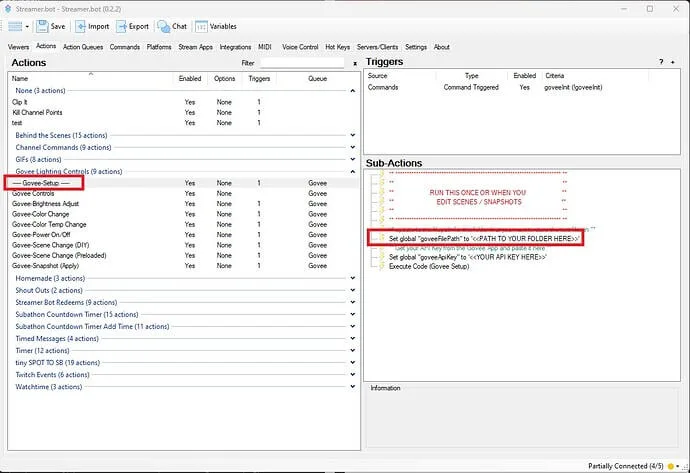The width and height of the screenshot is (690, 473).
Task: Expand the Timed Messages group
Action: point(352,338)
